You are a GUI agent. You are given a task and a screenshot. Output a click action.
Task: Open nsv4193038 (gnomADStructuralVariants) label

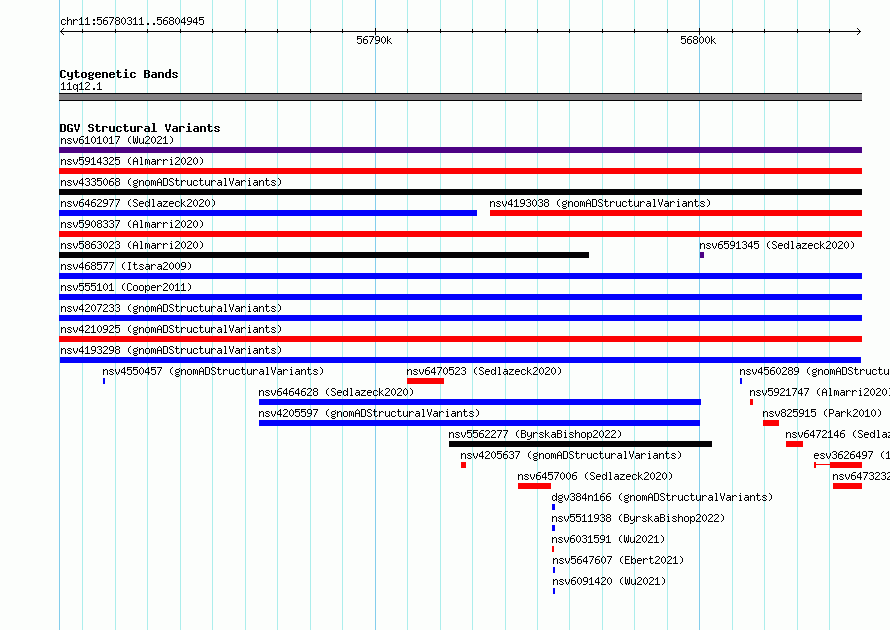(x=600, y=203)
